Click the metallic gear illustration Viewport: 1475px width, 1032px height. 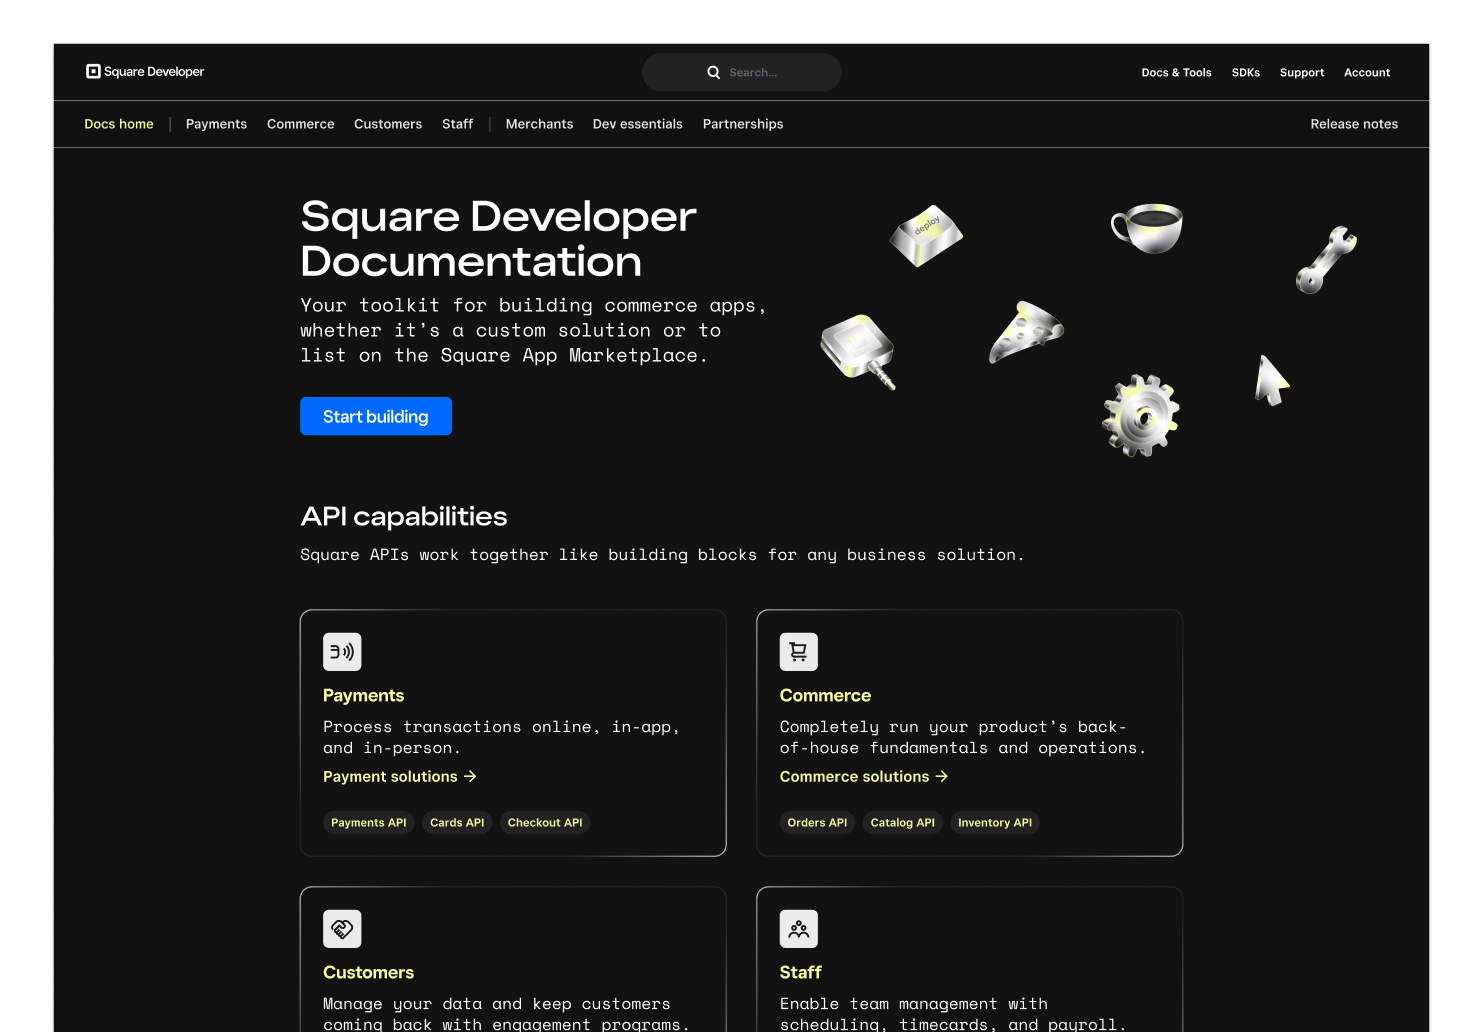1141,416
